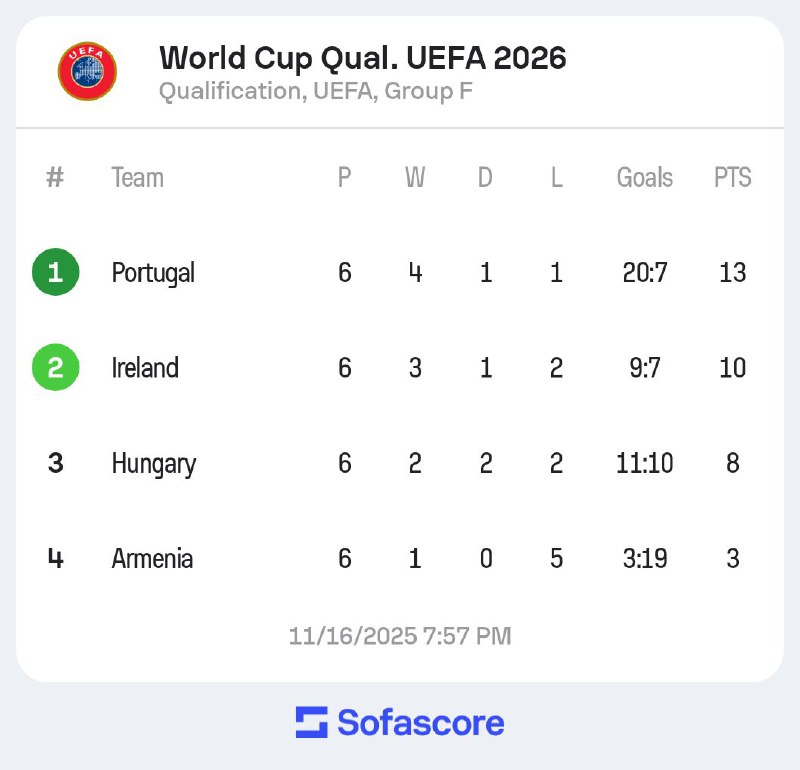Click the D draws column header
Image resolution: width=800 pixels, height=770 pixels.
click(485, 178)
